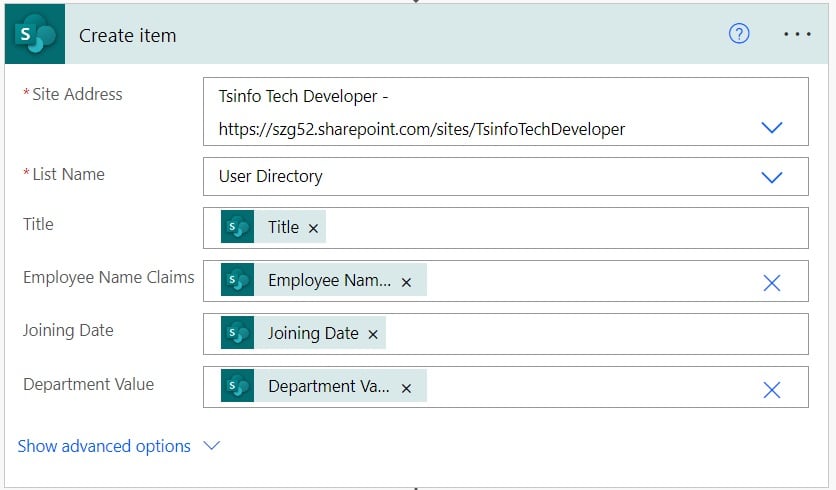
Task: Expand the List Name dropdown
Action: 771,177
